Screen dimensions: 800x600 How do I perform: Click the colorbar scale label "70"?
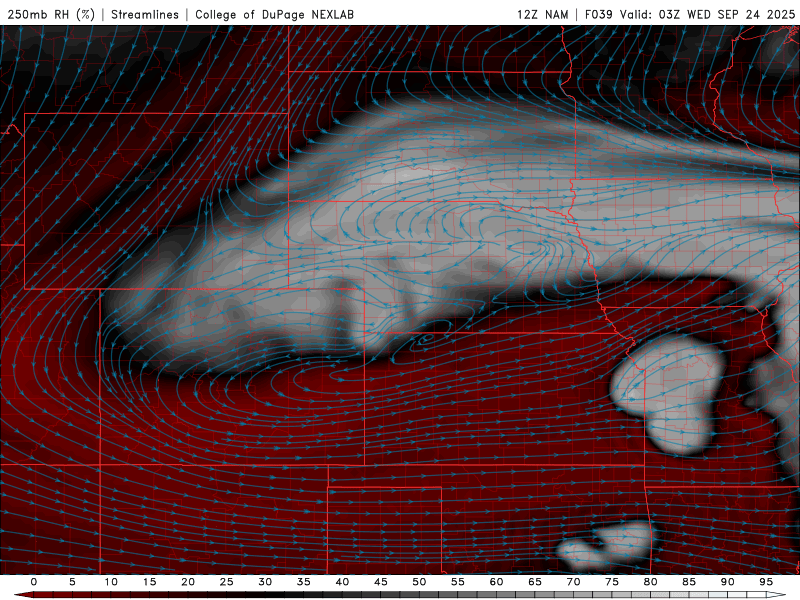tap(573, 582)
